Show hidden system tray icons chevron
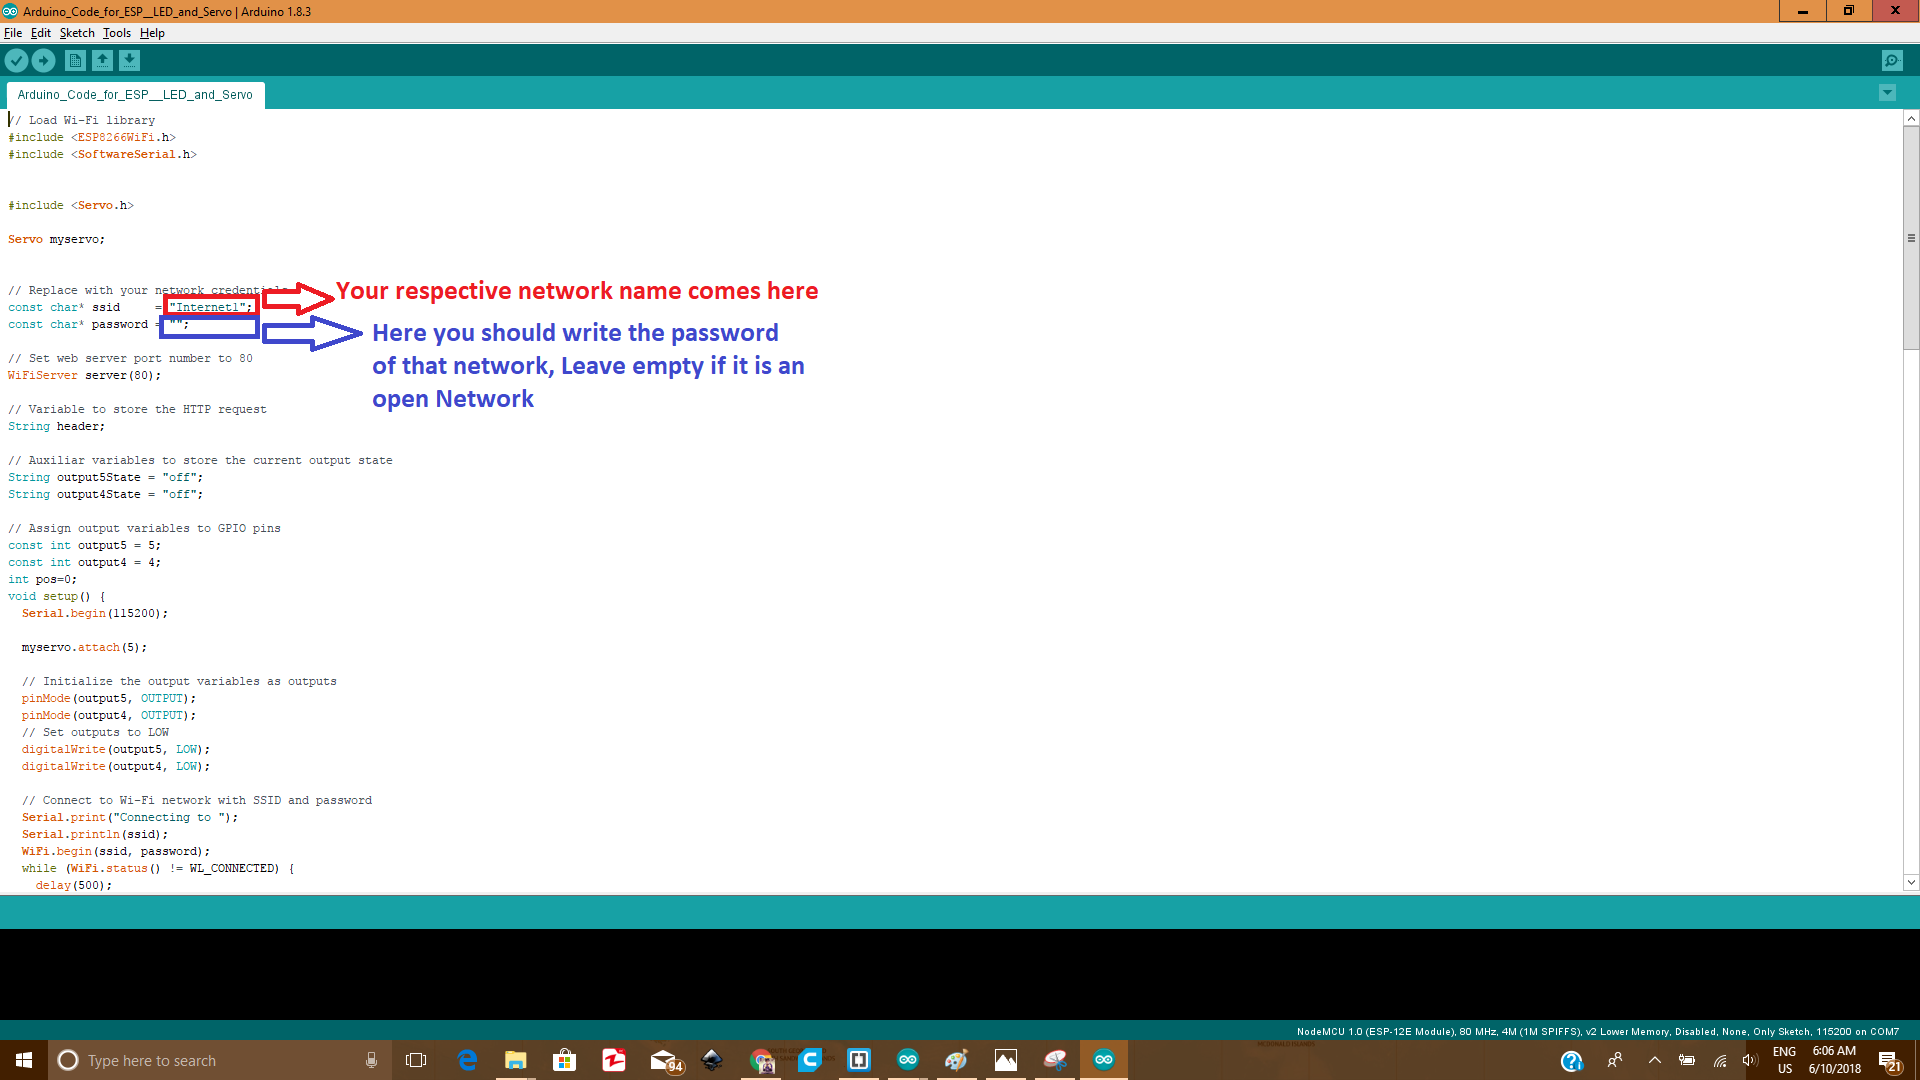This screenshot has width=1920, height=1080. point(1654,1060)
